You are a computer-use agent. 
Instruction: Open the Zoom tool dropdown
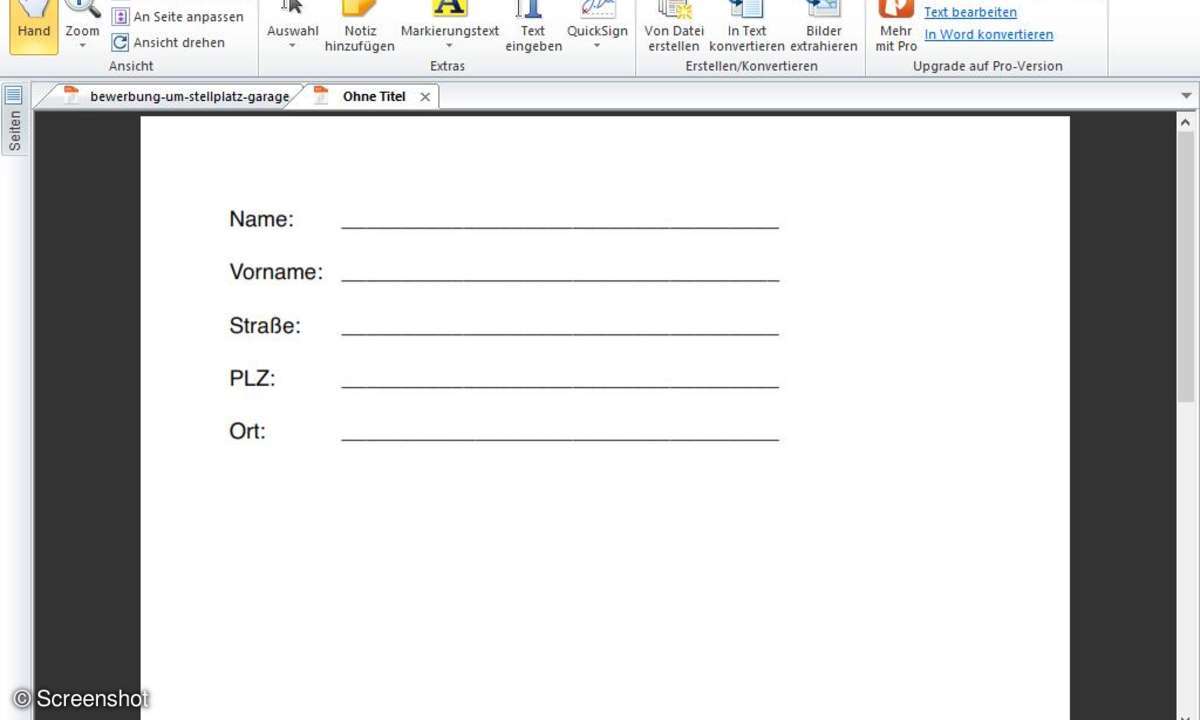(83, 45)
